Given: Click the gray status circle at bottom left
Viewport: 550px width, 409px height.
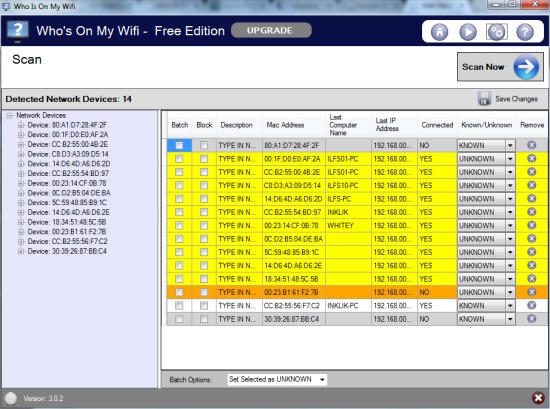Looking at the screenshot, I should point(11,398).
